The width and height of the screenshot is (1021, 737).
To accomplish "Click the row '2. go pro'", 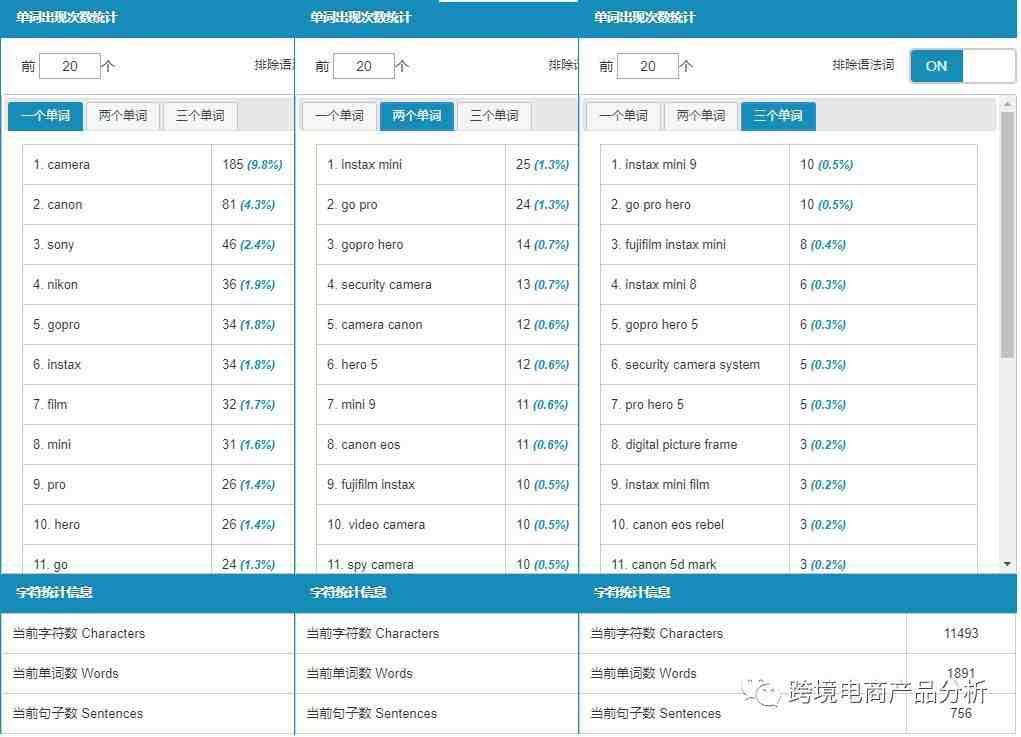I will 447,204.
